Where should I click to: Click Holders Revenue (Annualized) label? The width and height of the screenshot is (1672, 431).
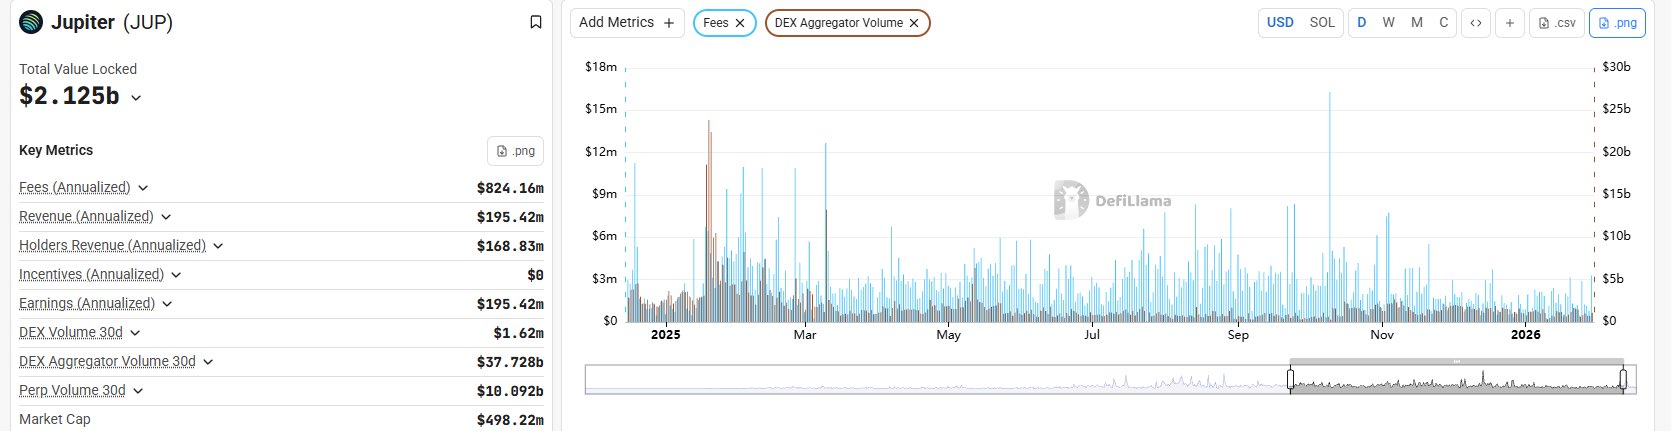pos(112,246)
